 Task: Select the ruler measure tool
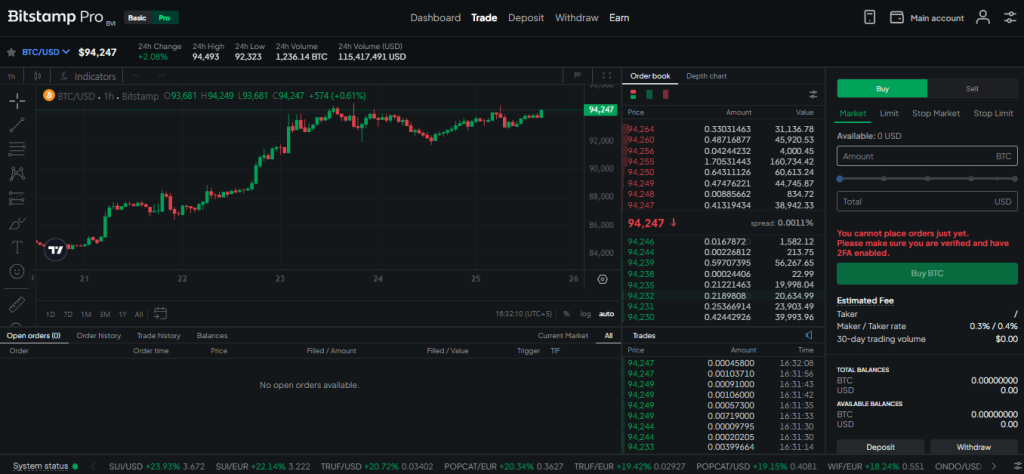(x=18, y=304)
